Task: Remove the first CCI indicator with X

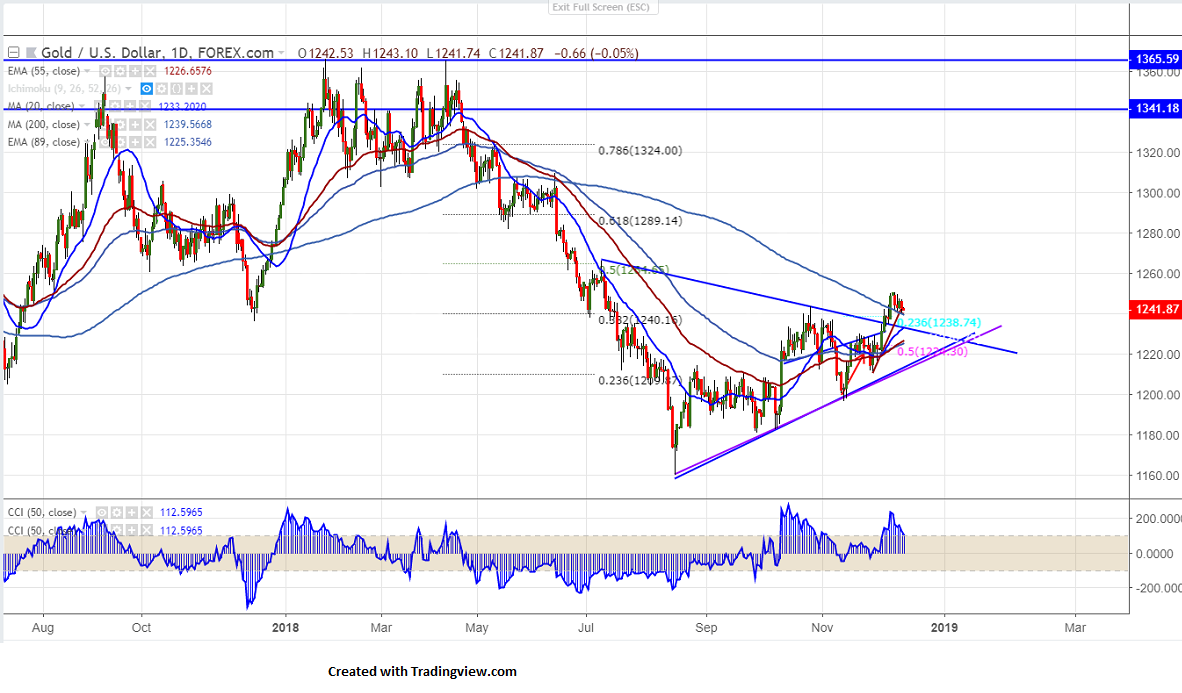Action: [x=148, y=513]
